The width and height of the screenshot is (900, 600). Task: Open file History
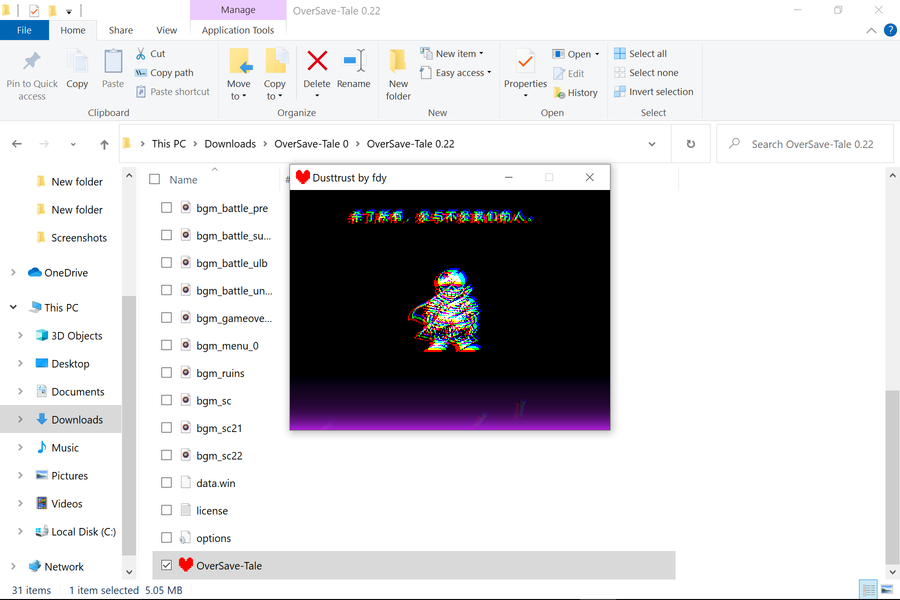[576, 92]
